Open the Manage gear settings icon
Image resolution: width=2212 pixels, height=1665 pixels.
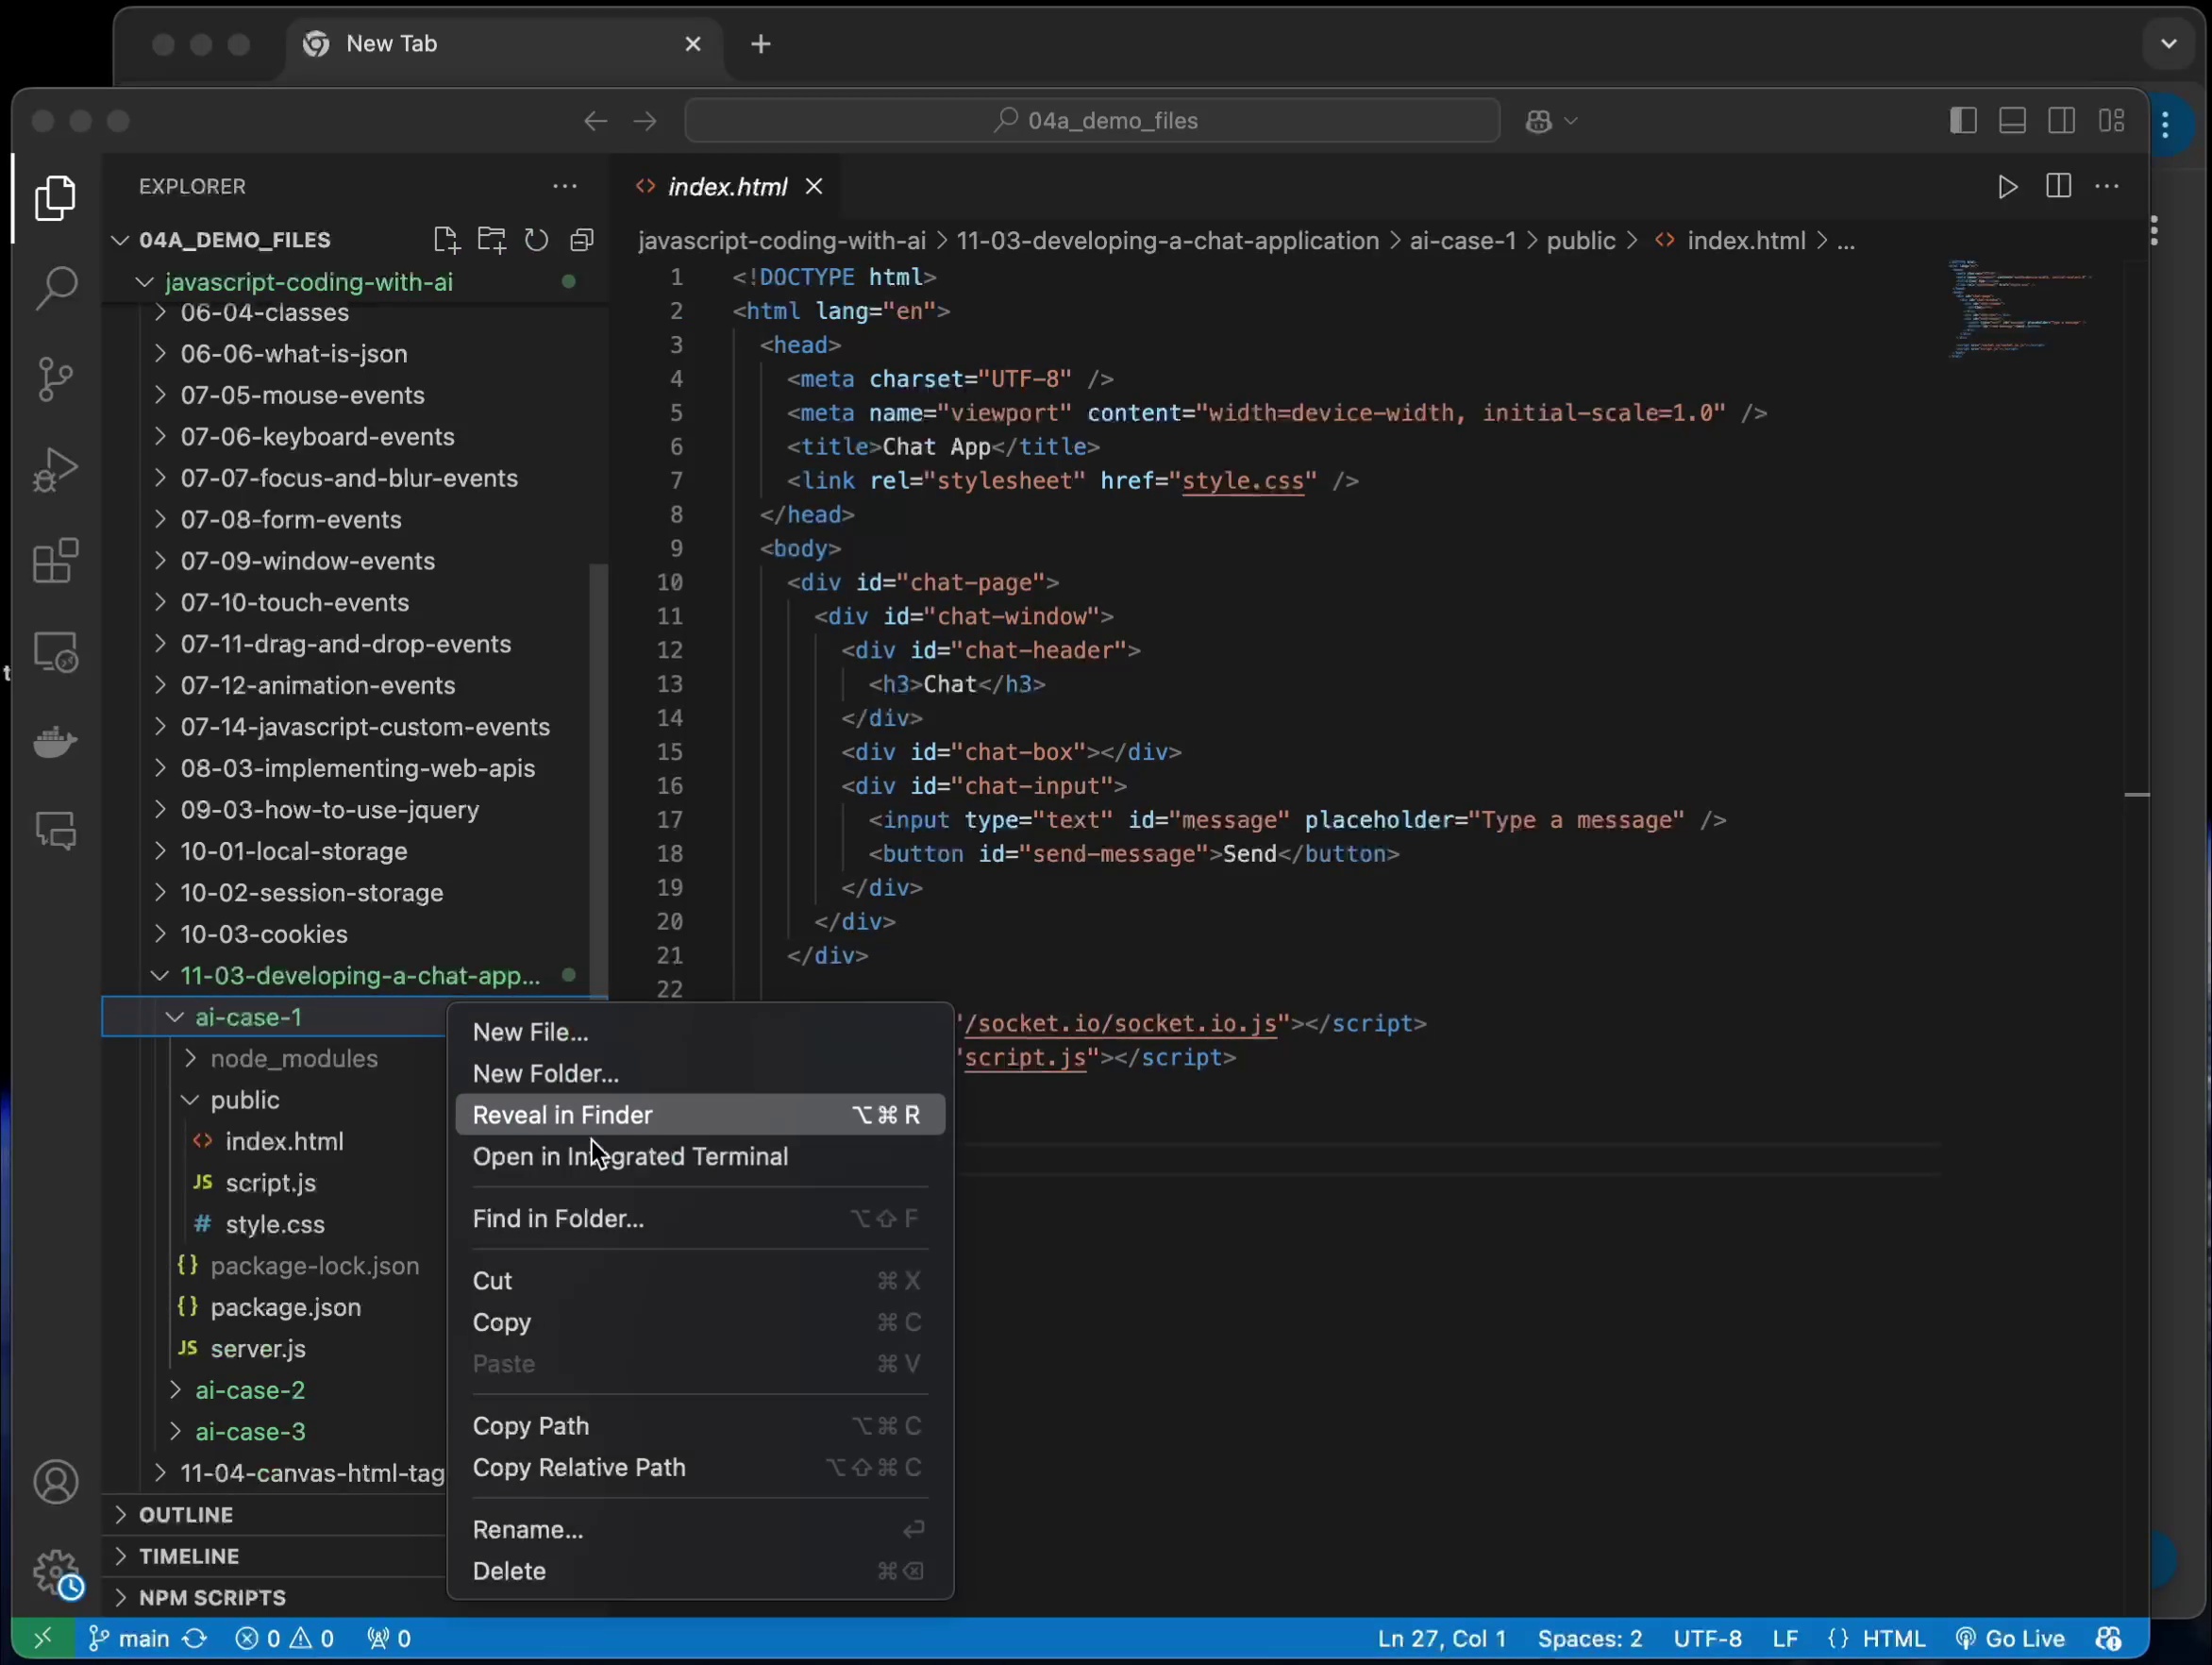(56, 1573)
